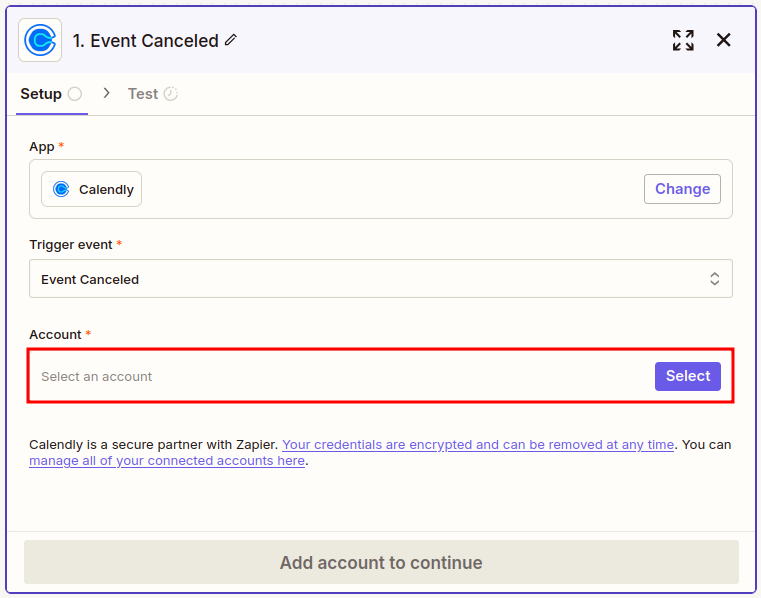Click the purple Select account button
Image resolution: width=761 pixels, height=598 pixels.
688,376
